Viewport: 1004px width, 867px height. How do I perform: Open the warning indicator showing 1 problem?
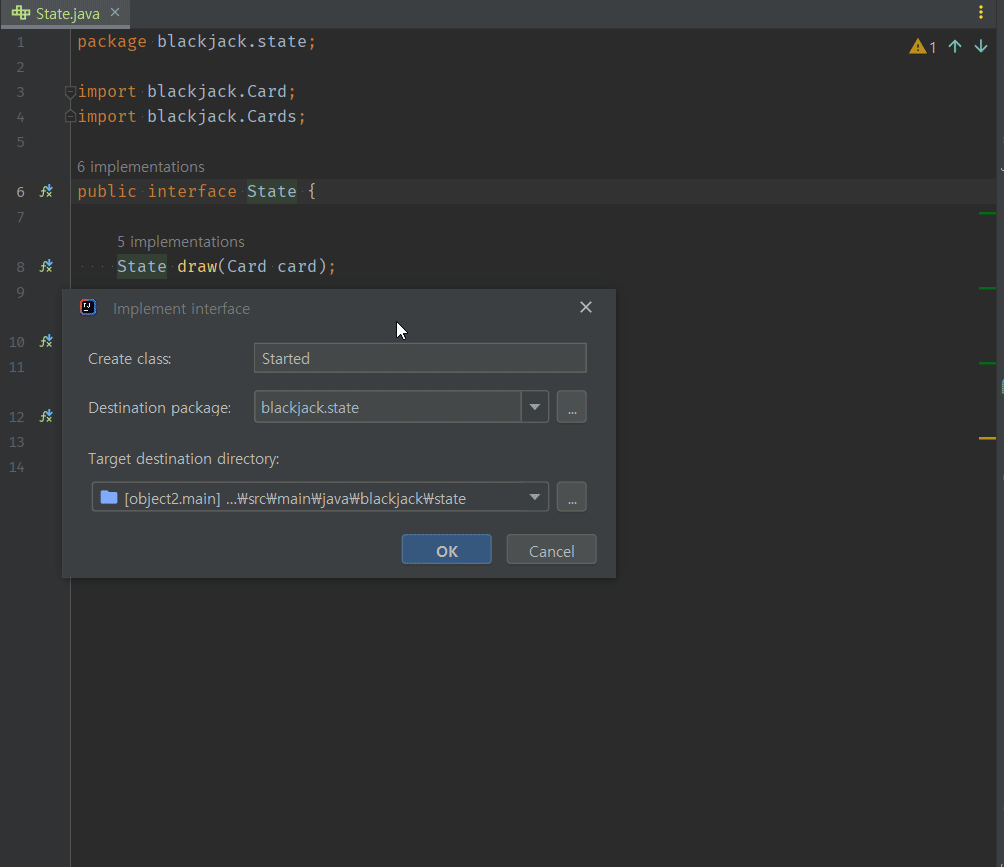coord(922,47)
